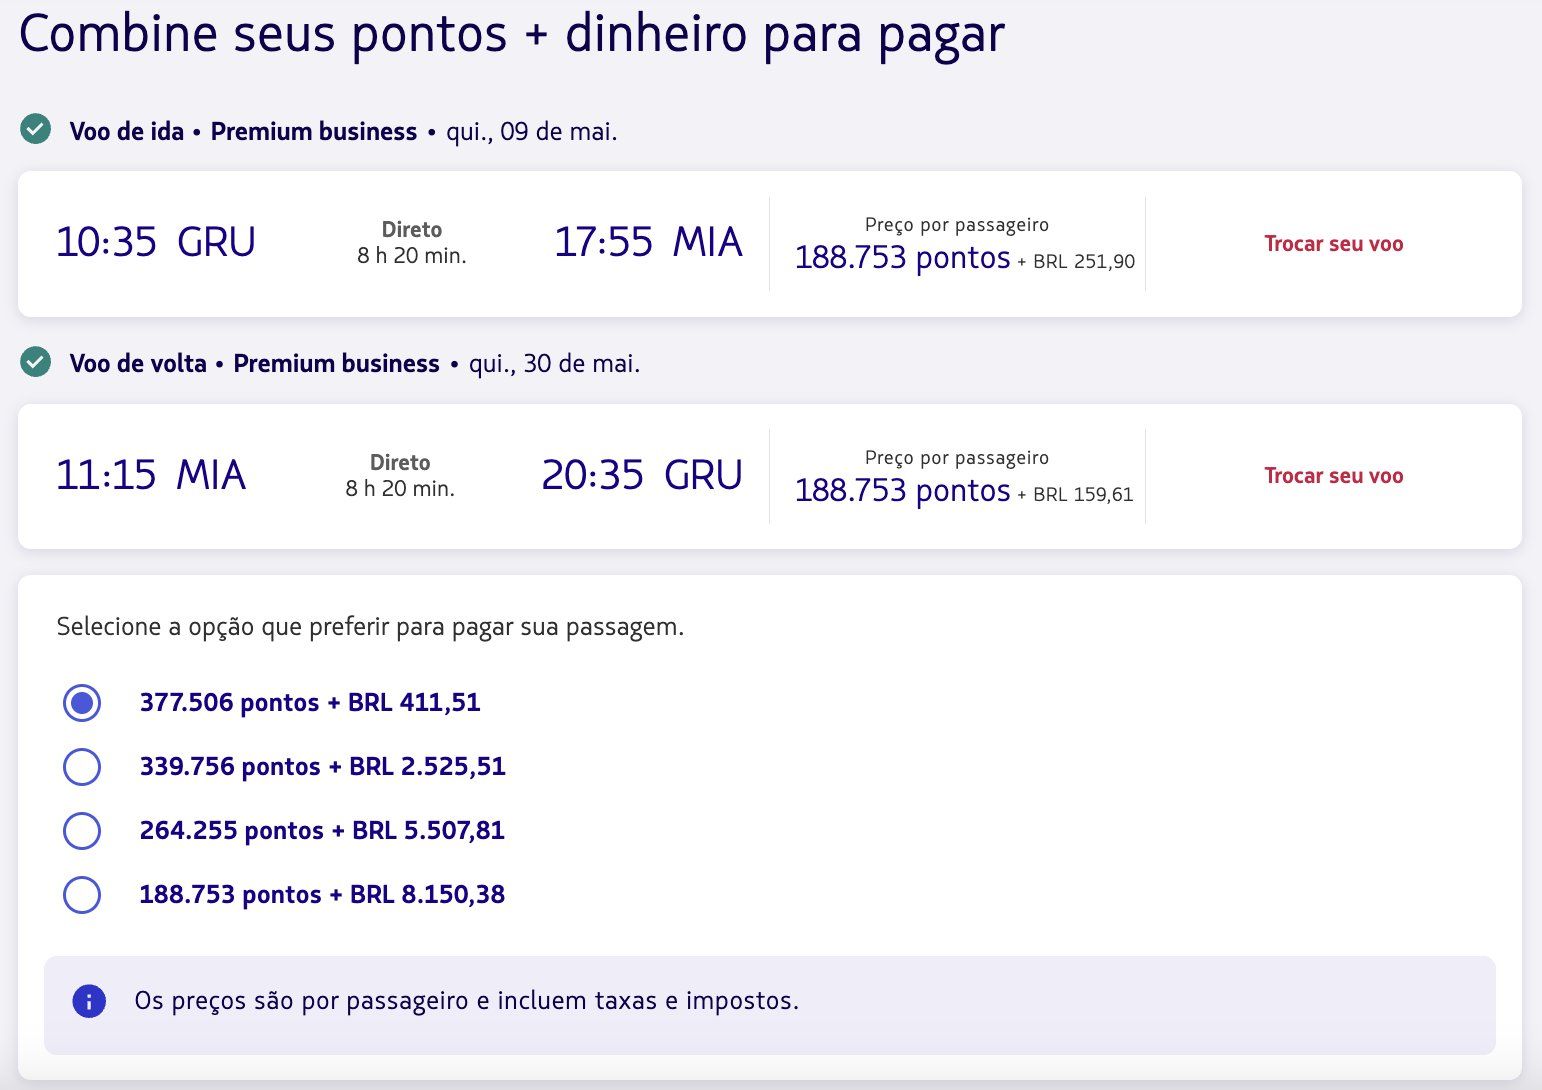
Task: Click the blue info icon near price notice
Action: click(89, 1001)
